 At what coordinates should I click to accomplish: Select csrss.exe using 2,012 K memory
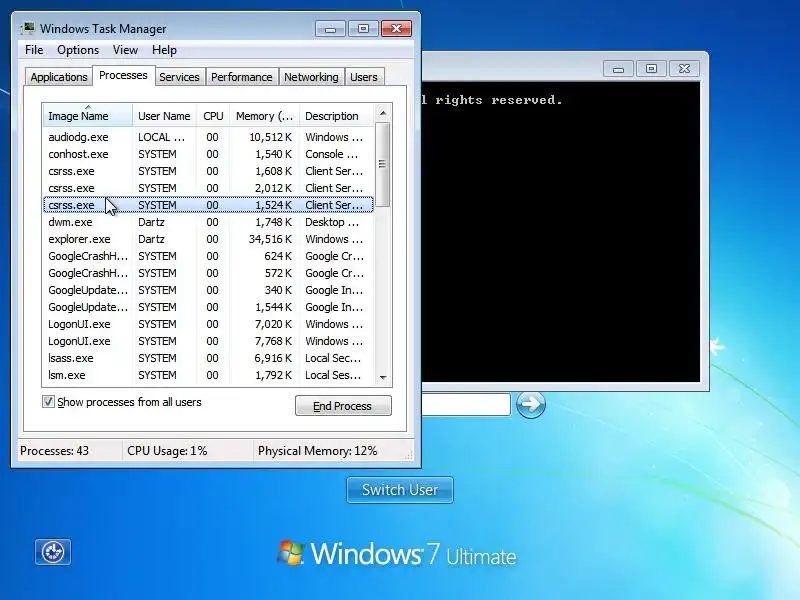(x=209, y=188)
